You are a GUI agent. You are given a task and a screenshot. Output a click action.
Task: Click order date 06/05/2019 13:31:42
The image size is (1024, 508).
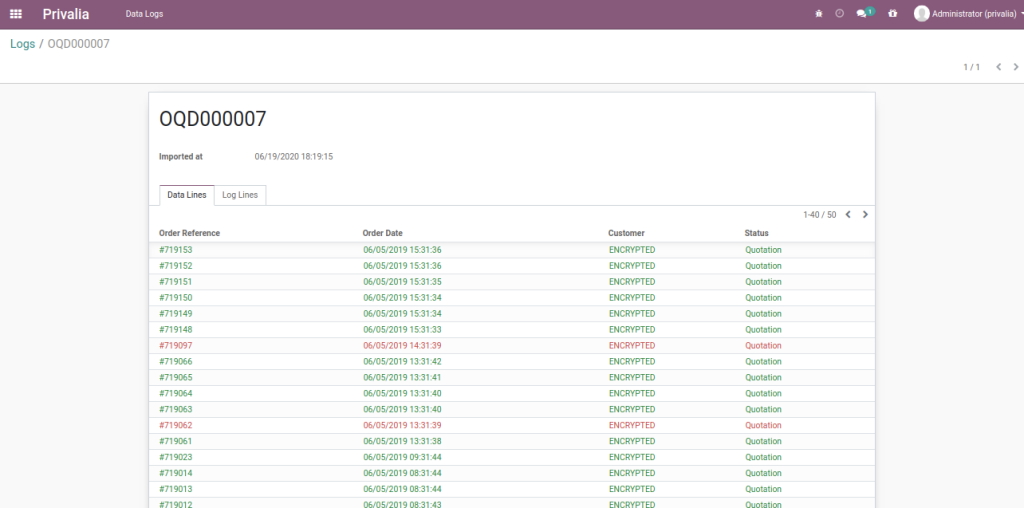tap(402, 362)
